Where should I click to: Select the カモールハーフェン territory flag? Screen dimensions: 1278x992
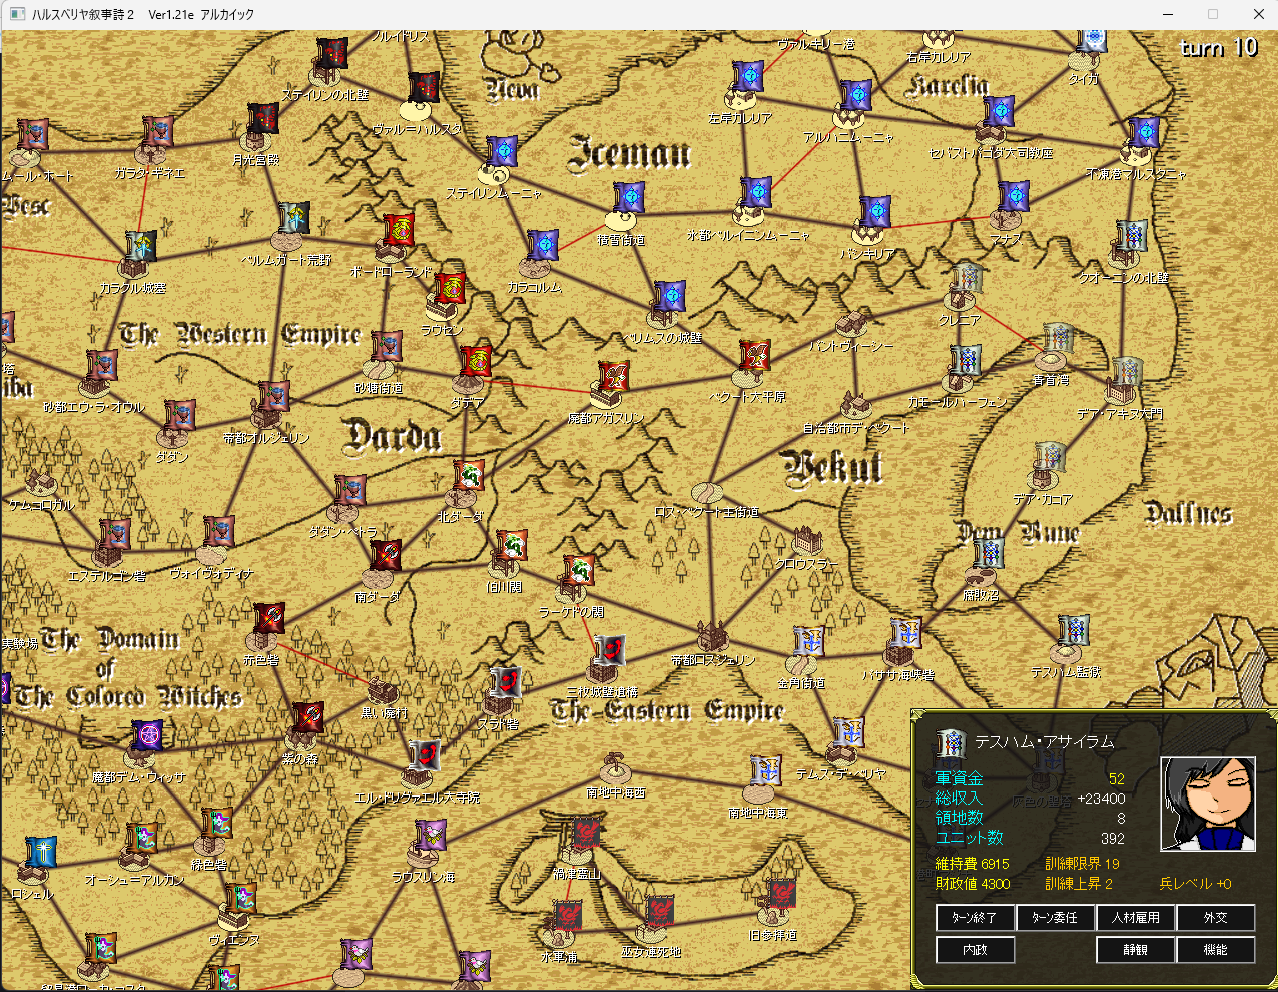[966, 361]
